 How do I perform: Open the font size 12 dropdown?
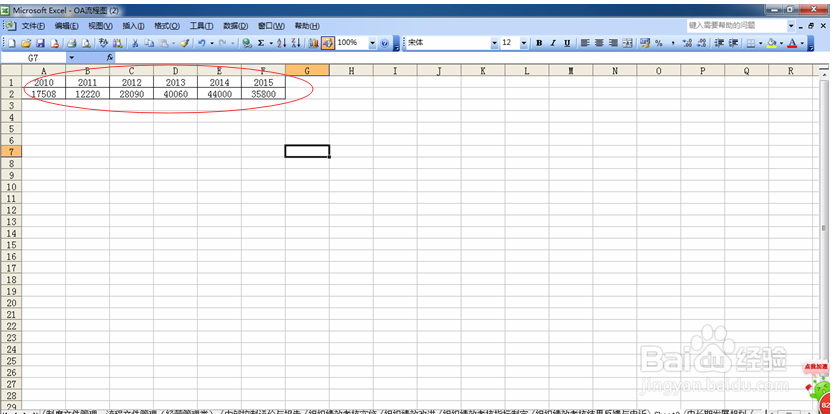point(524,43)
